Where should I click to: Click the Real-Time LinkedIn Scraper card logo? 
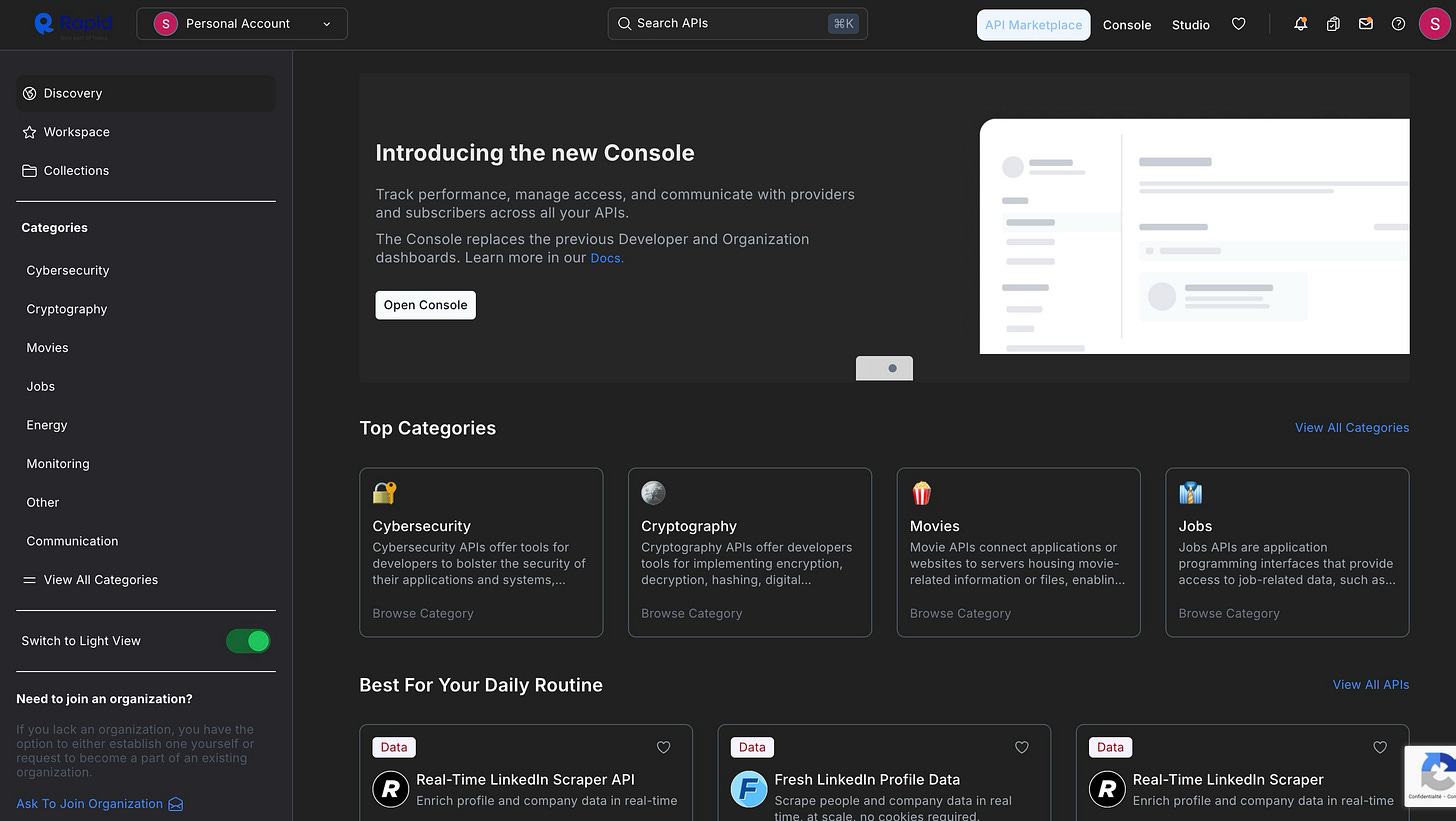(x=1107, y=789)
